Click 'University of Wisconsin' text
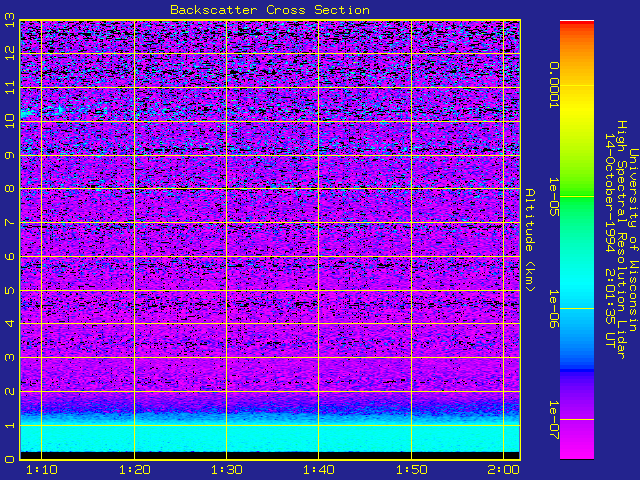 632,240
